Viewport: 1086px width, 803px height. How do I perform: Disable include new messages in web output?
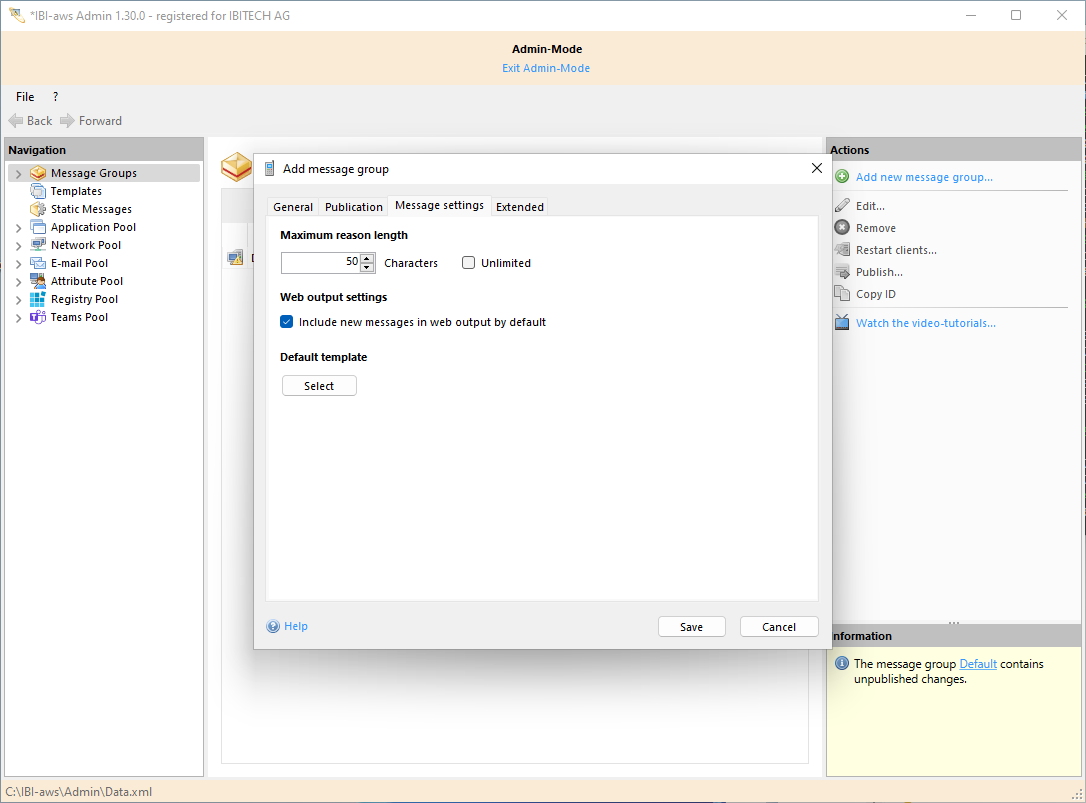(287, 322)
